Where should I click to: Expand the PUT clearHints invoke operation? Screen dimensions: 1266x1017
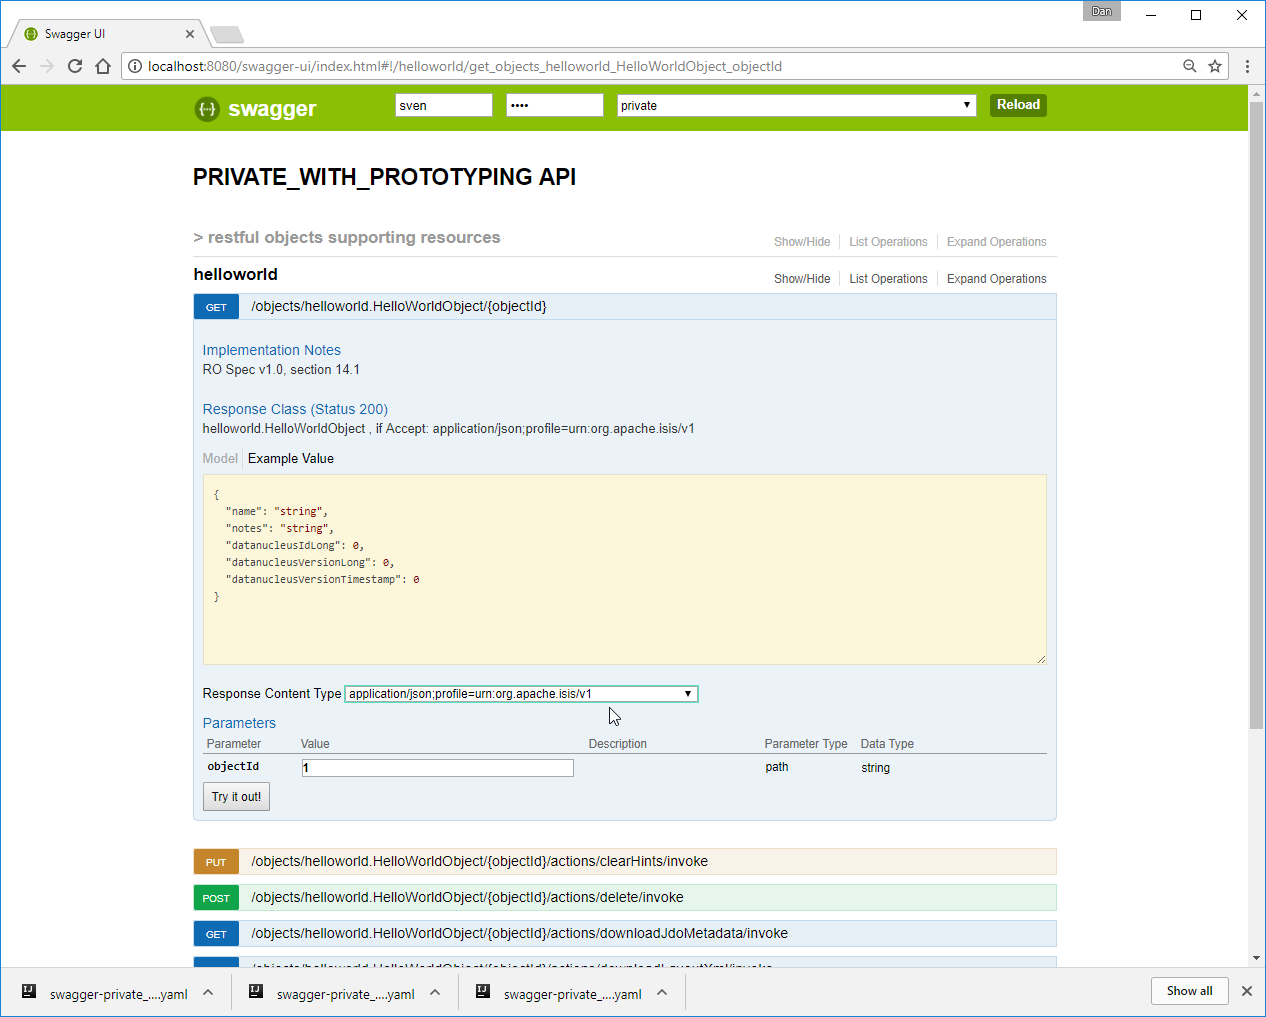[x=479, y=861]
